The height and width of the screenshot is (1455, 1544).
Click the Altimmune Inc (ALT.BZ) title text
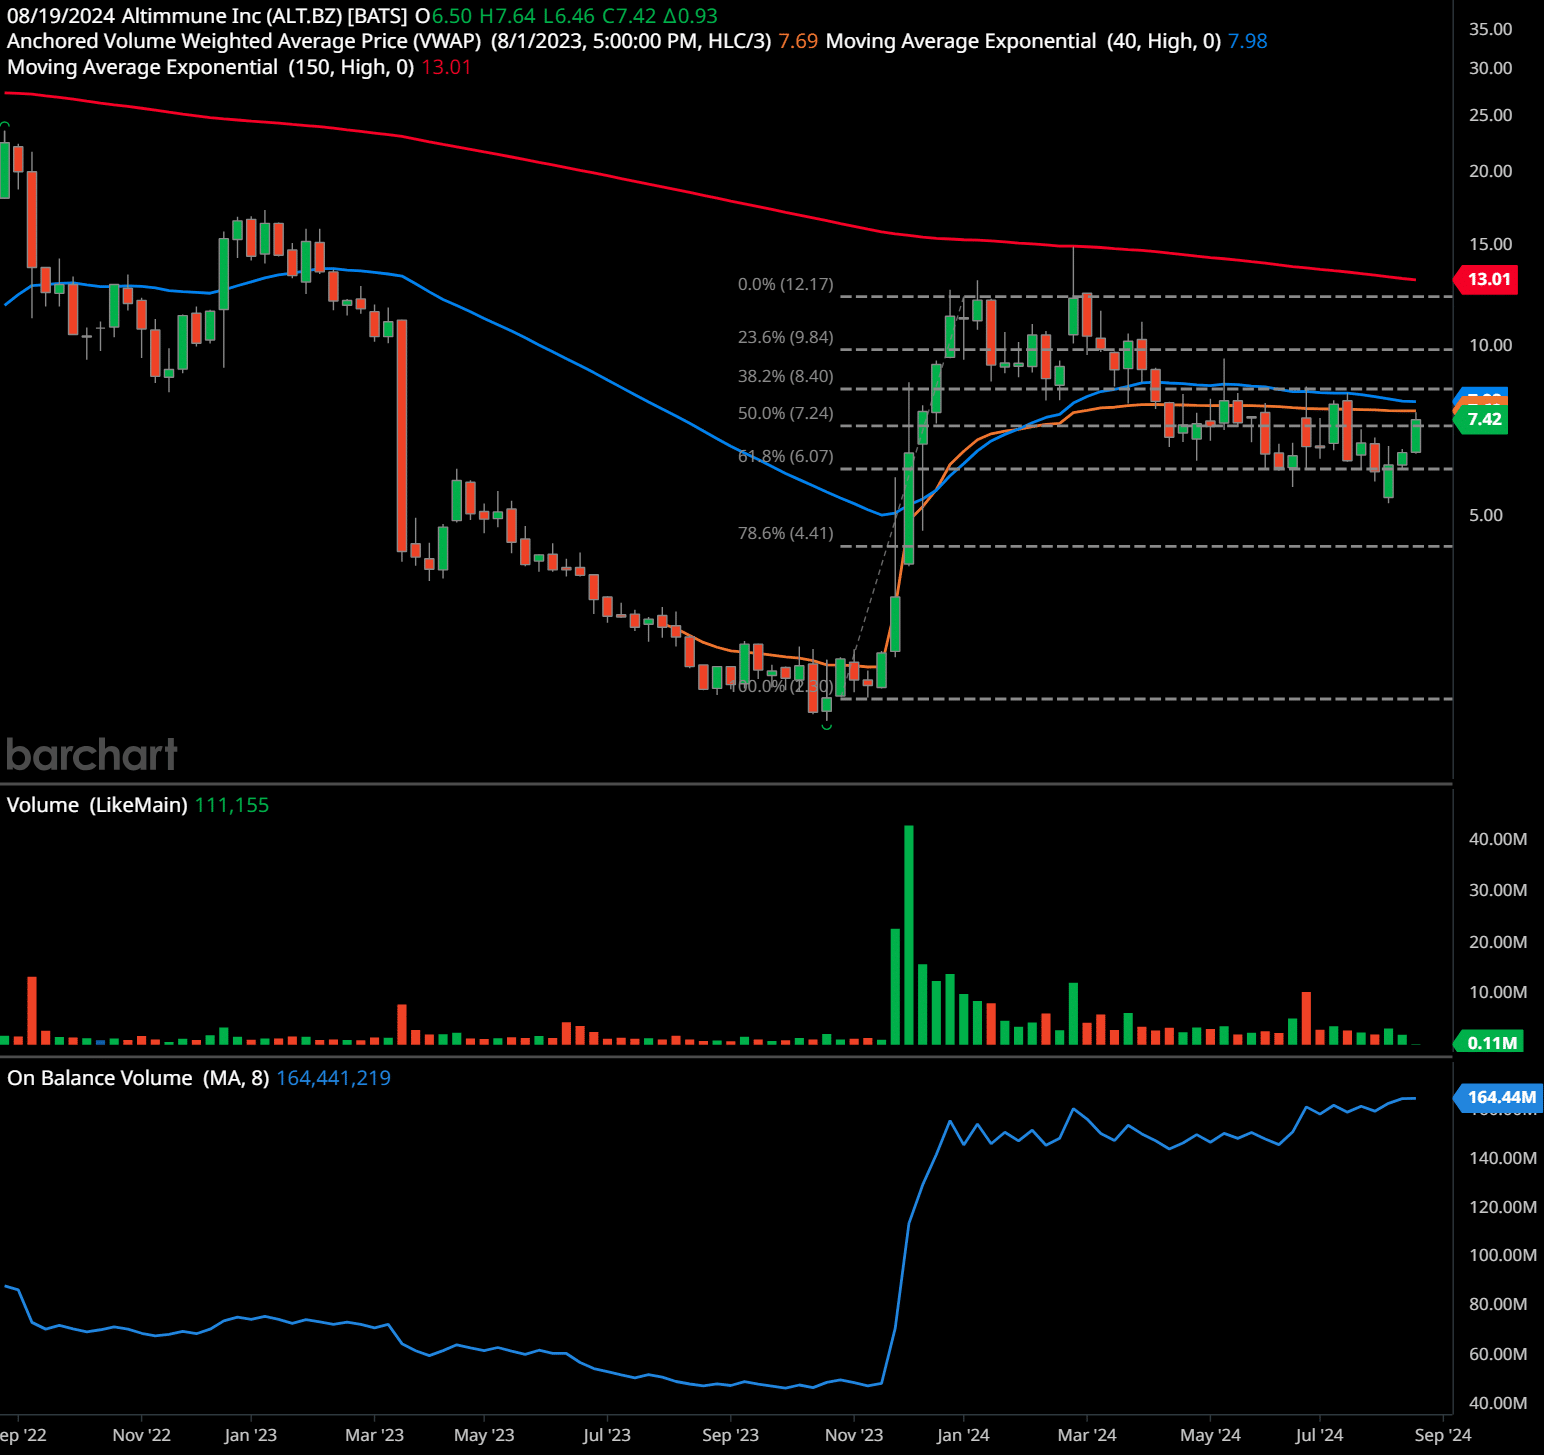click(231, 16)
